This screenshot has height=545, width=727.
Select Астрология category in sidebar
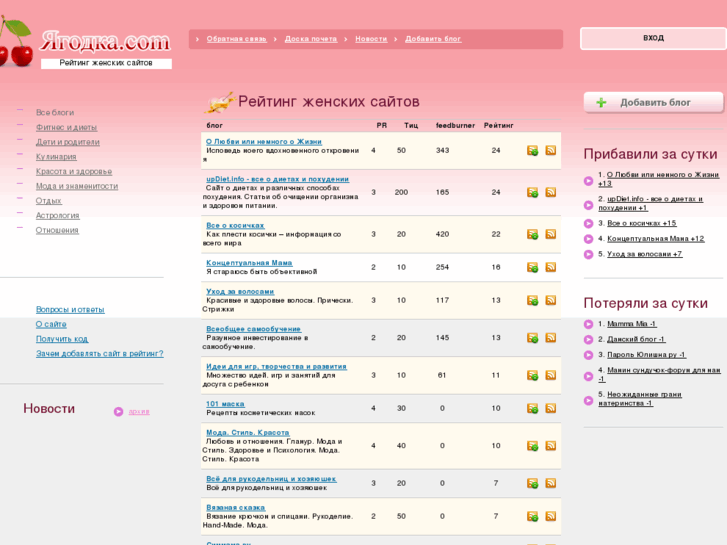pos(57,216)
